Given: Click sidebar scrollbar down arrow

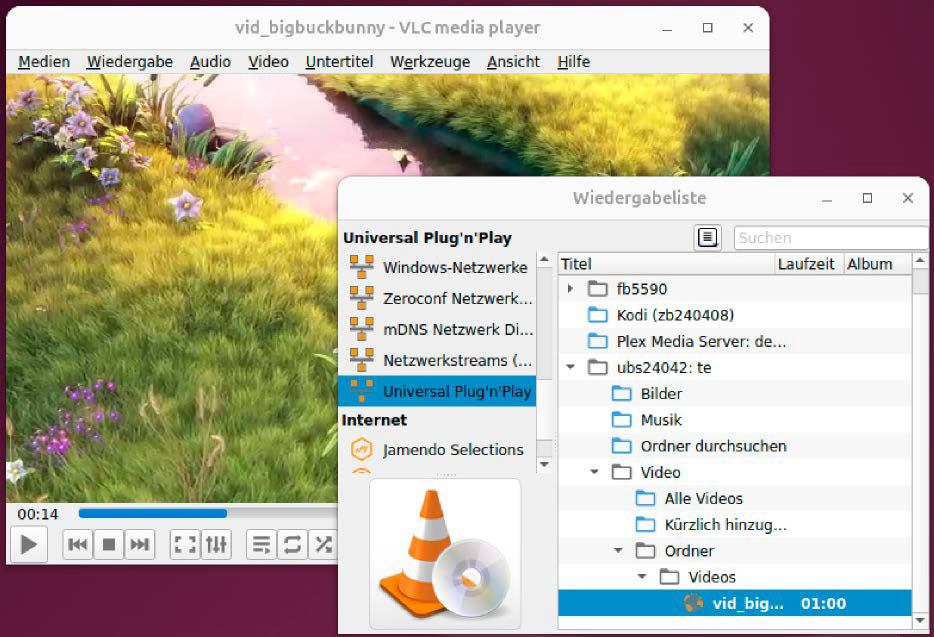Looking at the screenshot, I should (x=544, y=464).
